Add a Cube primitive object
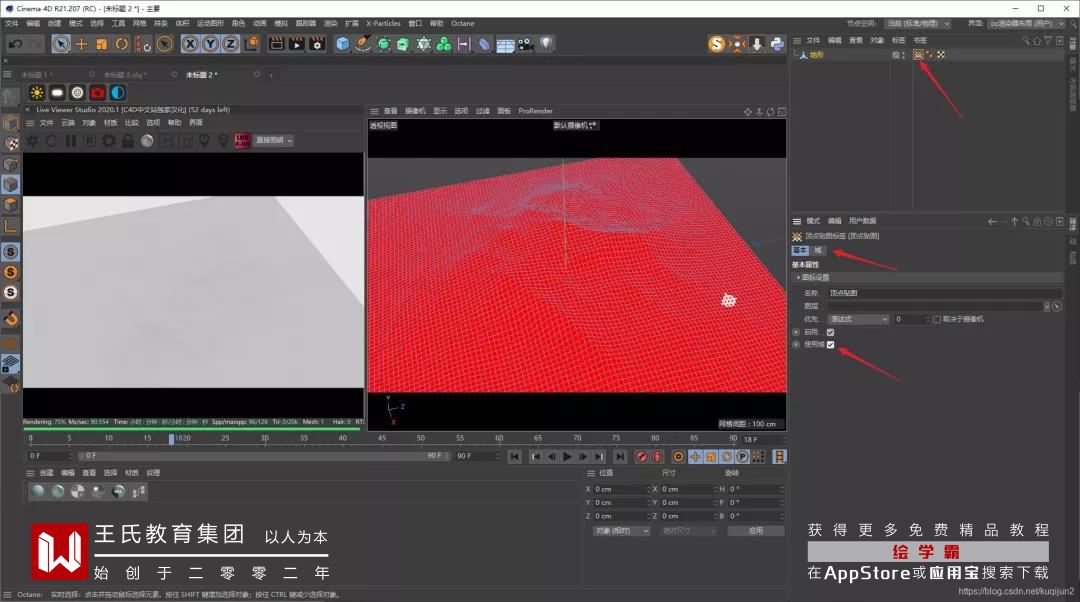The height and width of the screenshot is (602, 1080). click(342, 44)
